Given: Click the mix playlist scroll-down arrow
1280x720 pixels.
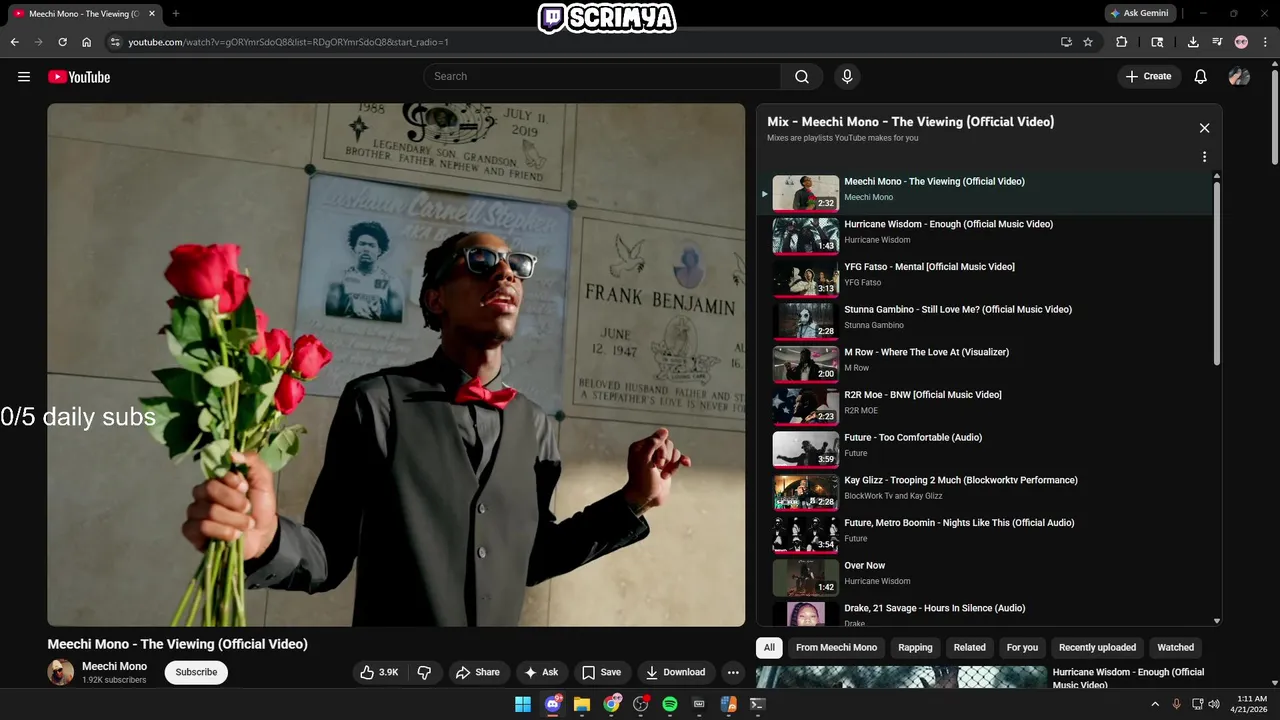Looking at the screenshot, I should [1217, 621].
